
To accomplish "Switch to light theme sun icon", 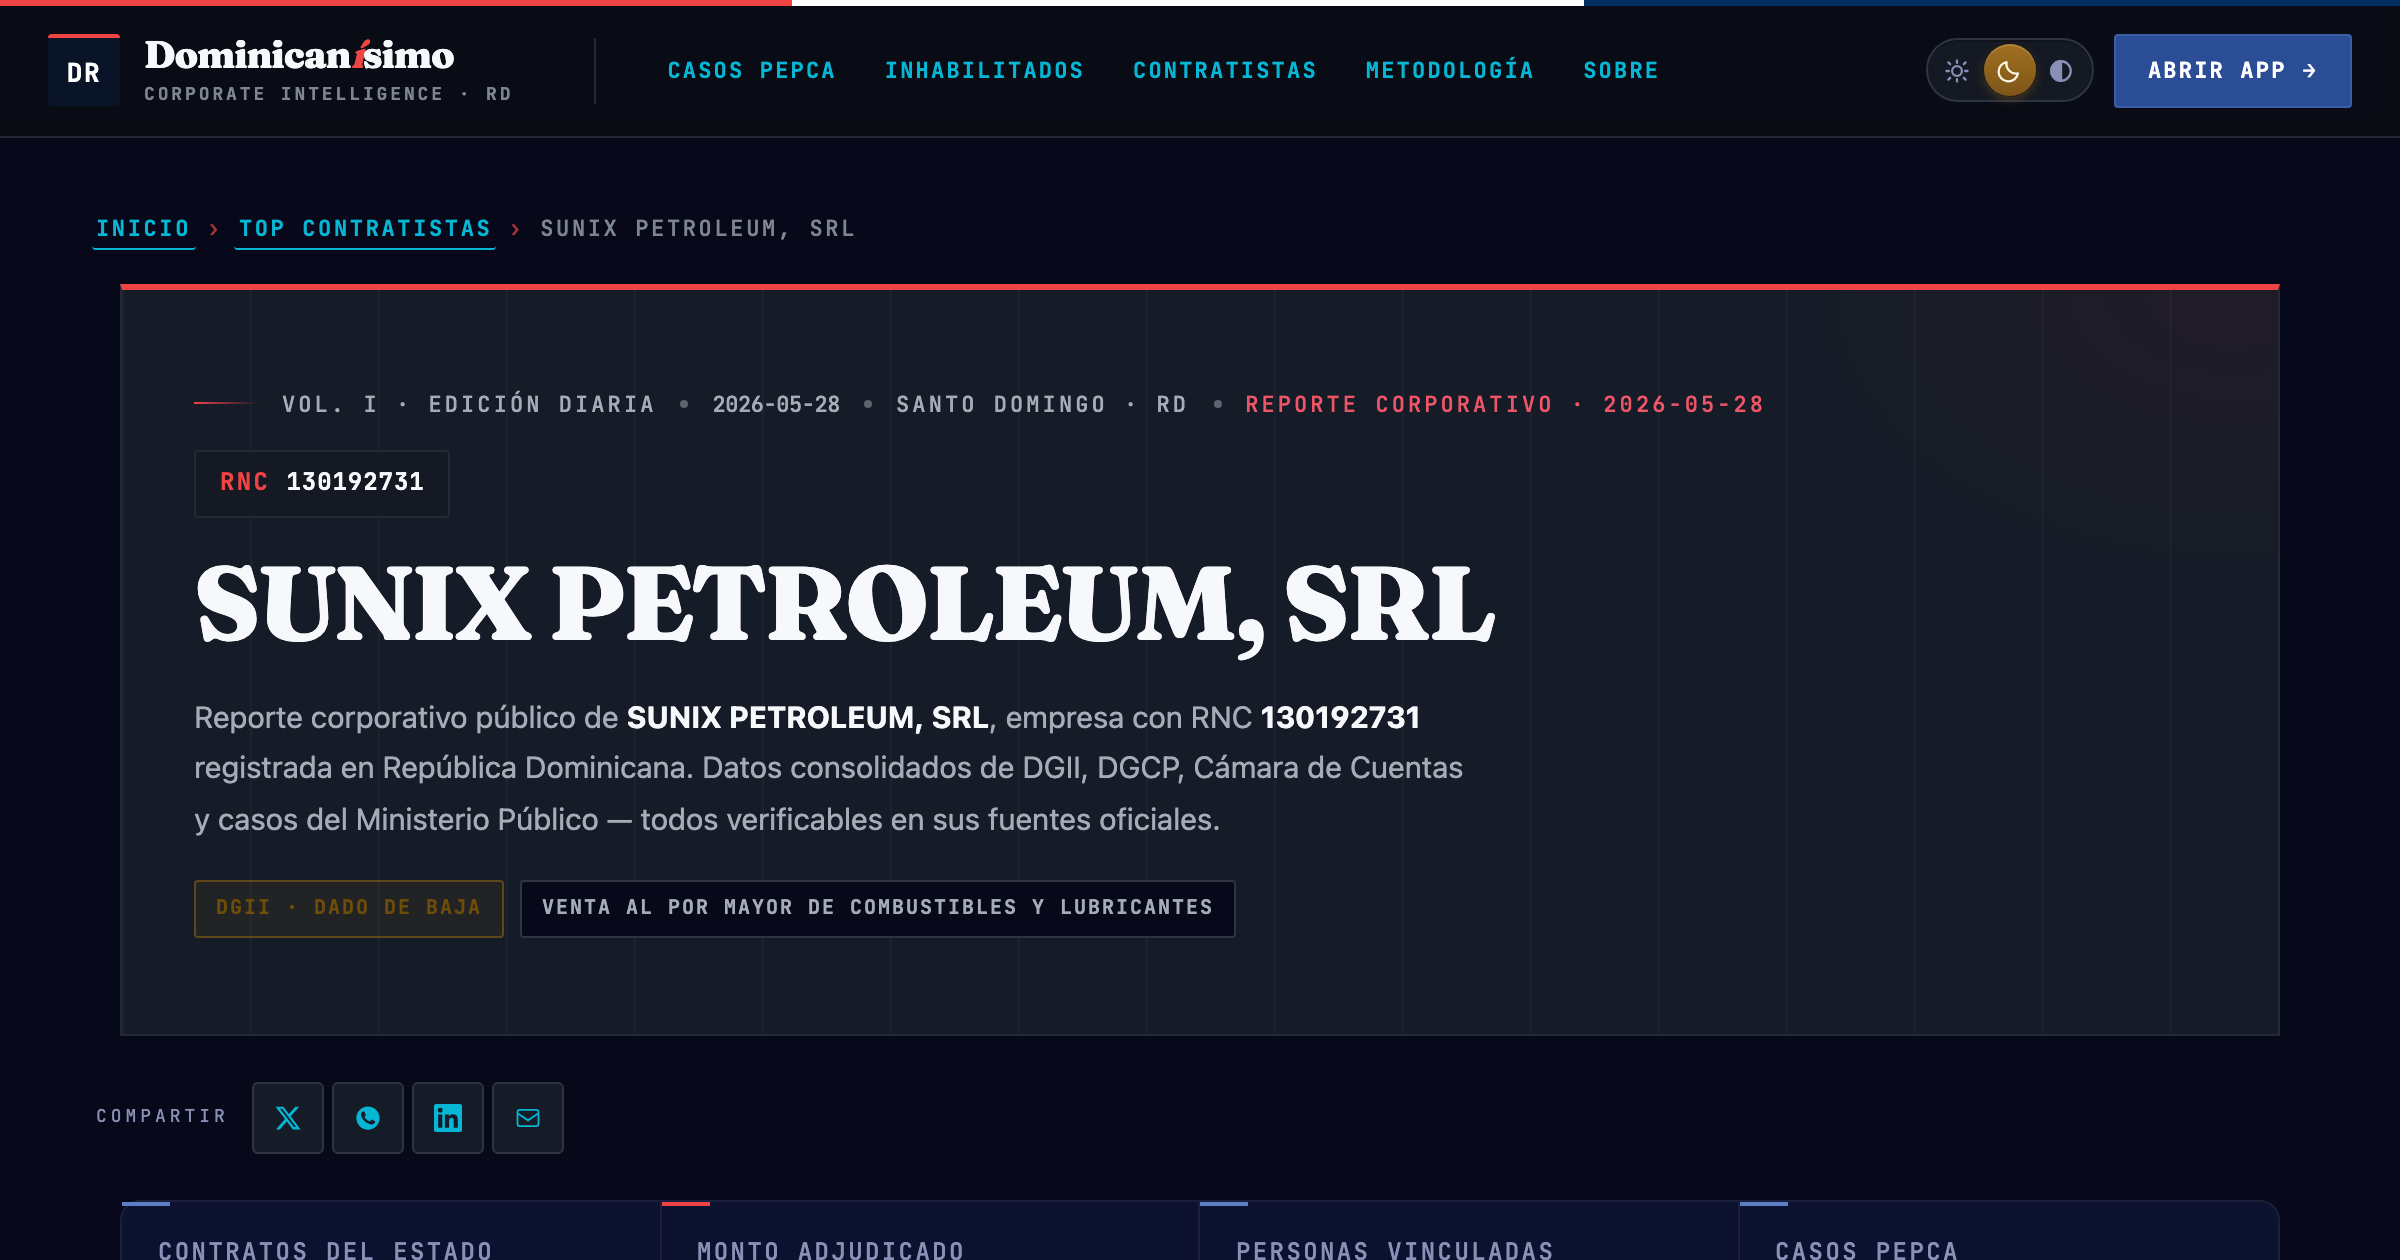I will click(1957, 71).
